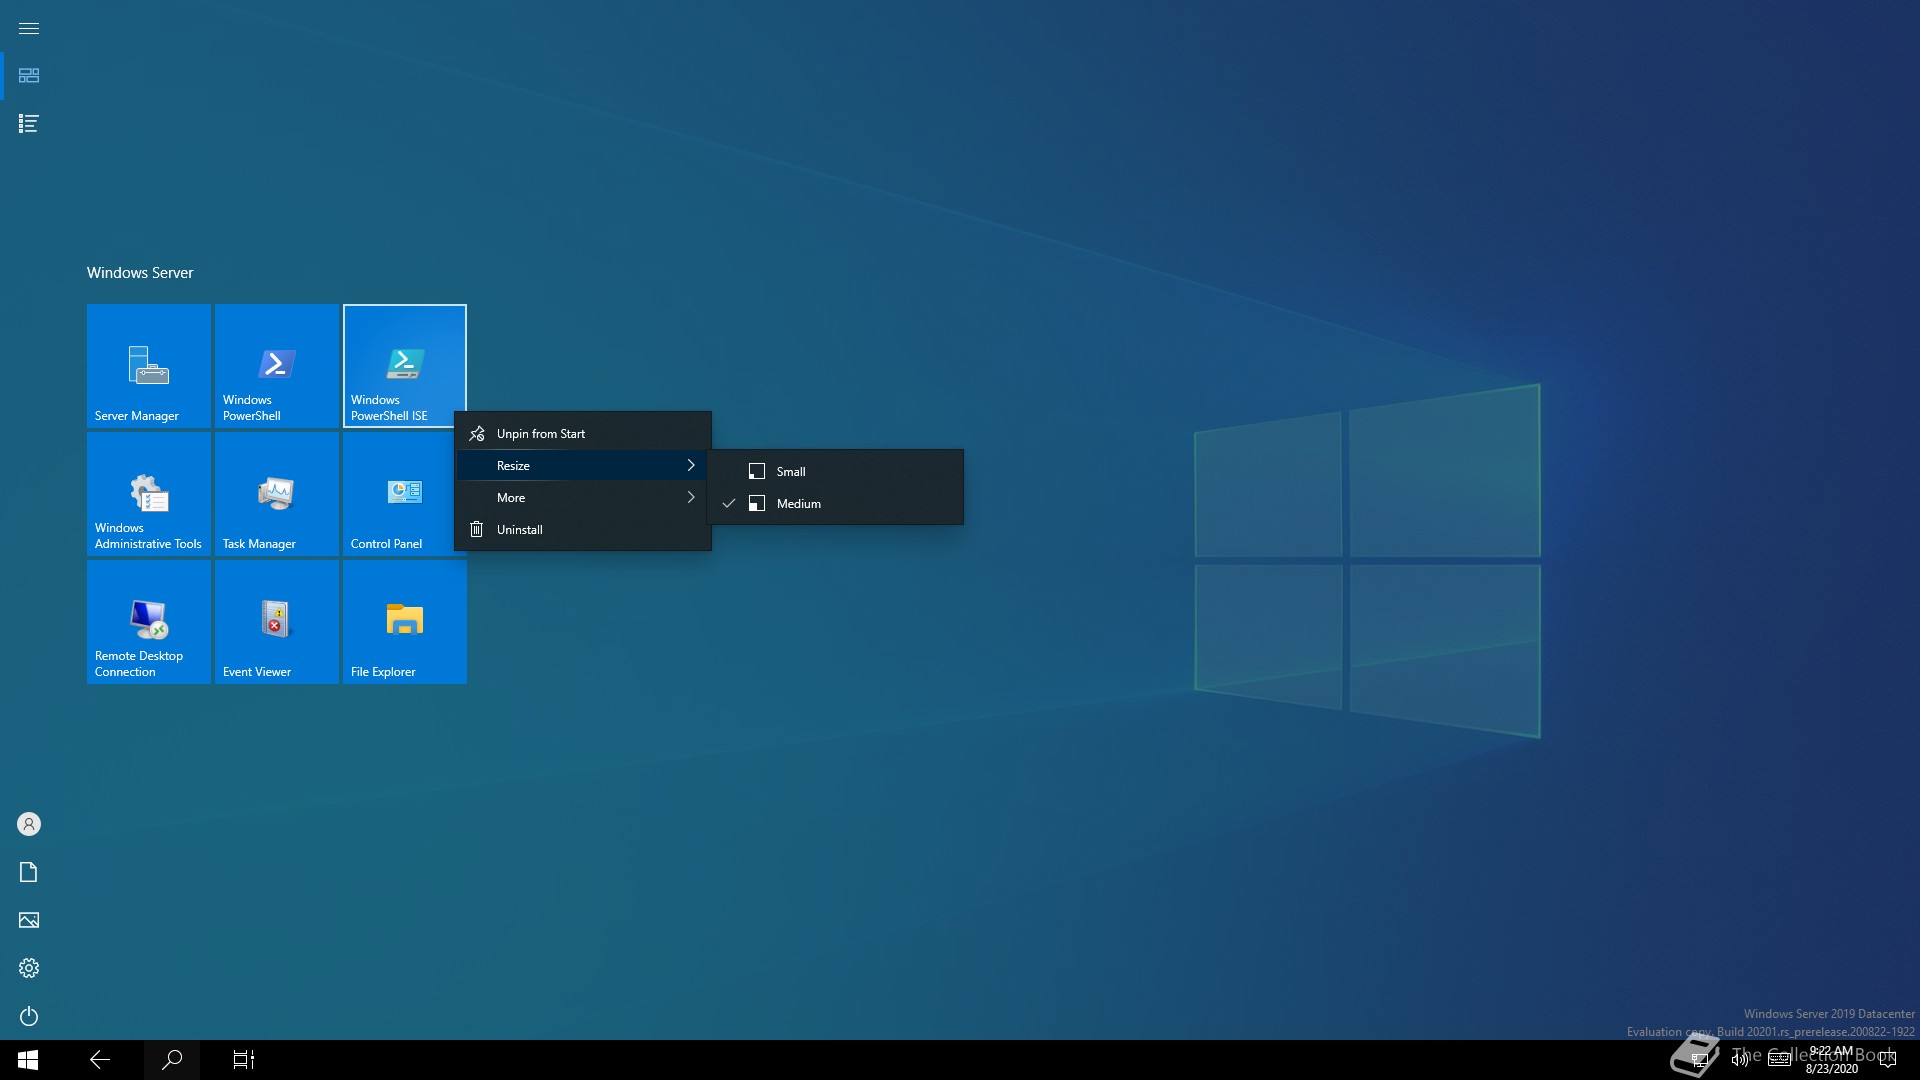Click the Power icon

click(29, 1016)
